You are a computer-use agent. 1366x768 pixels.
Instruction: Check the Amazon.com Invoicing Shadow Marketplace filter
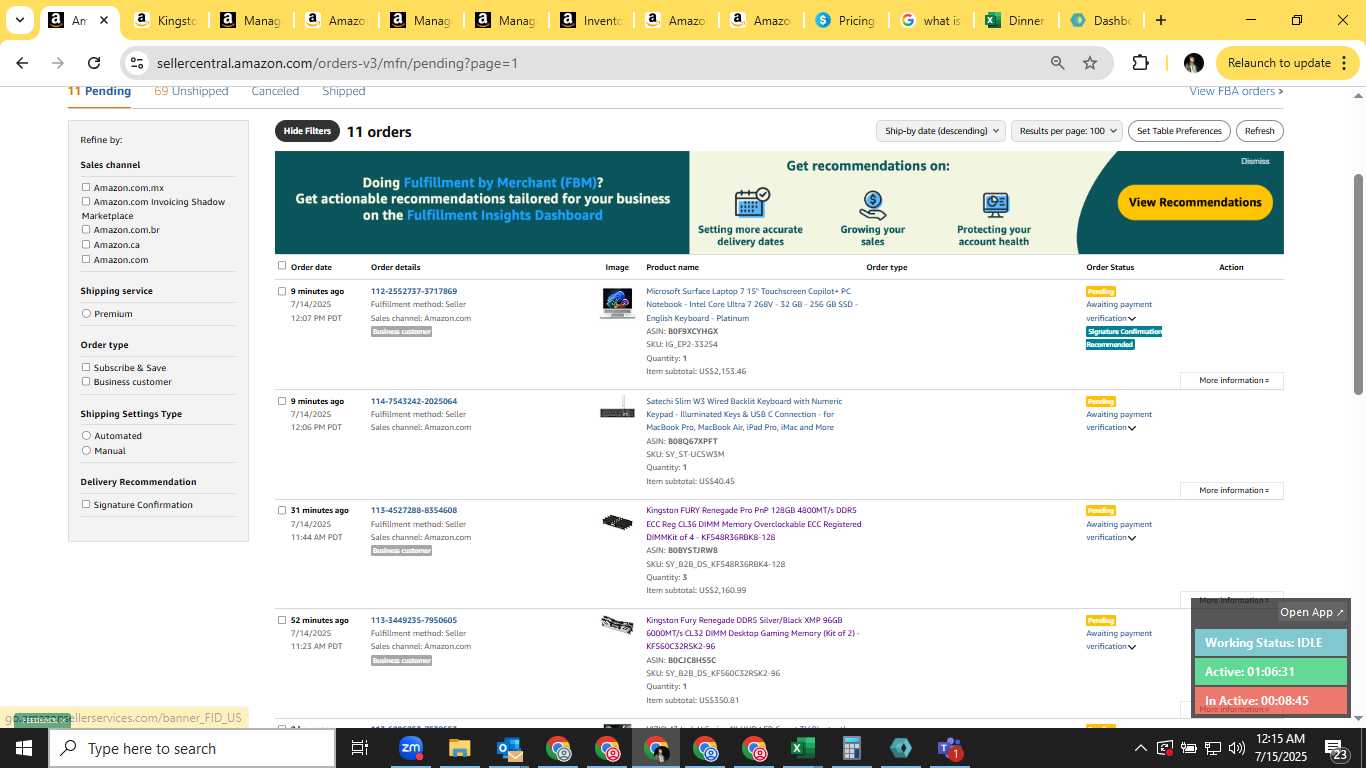pyautogui.click(x=86, y=201)
